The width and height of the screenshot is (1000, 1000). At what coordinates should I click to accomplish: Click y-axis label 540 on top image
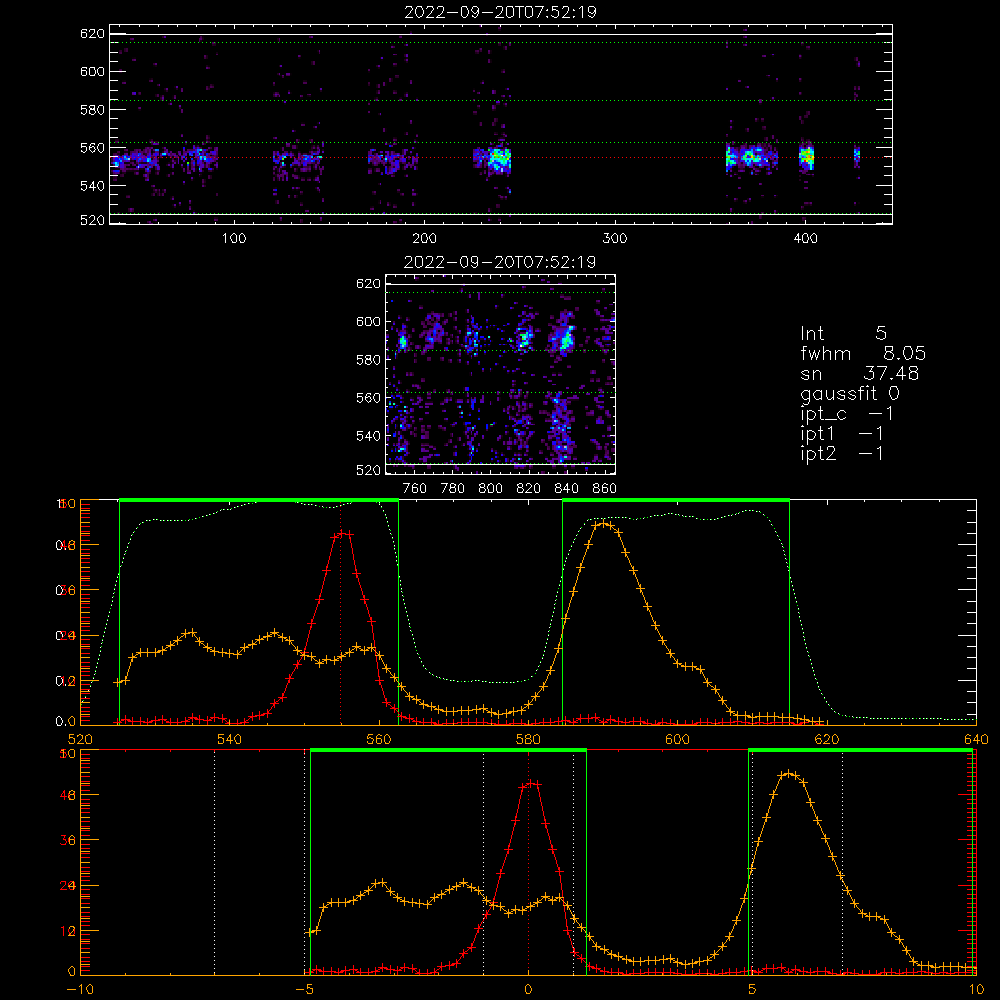pos(92,186)
